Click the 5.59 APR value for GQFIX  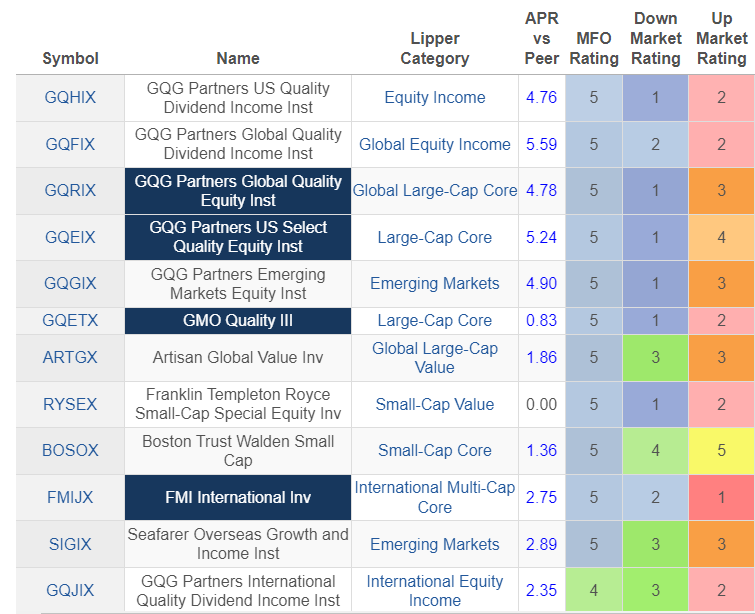click(541, 144)
